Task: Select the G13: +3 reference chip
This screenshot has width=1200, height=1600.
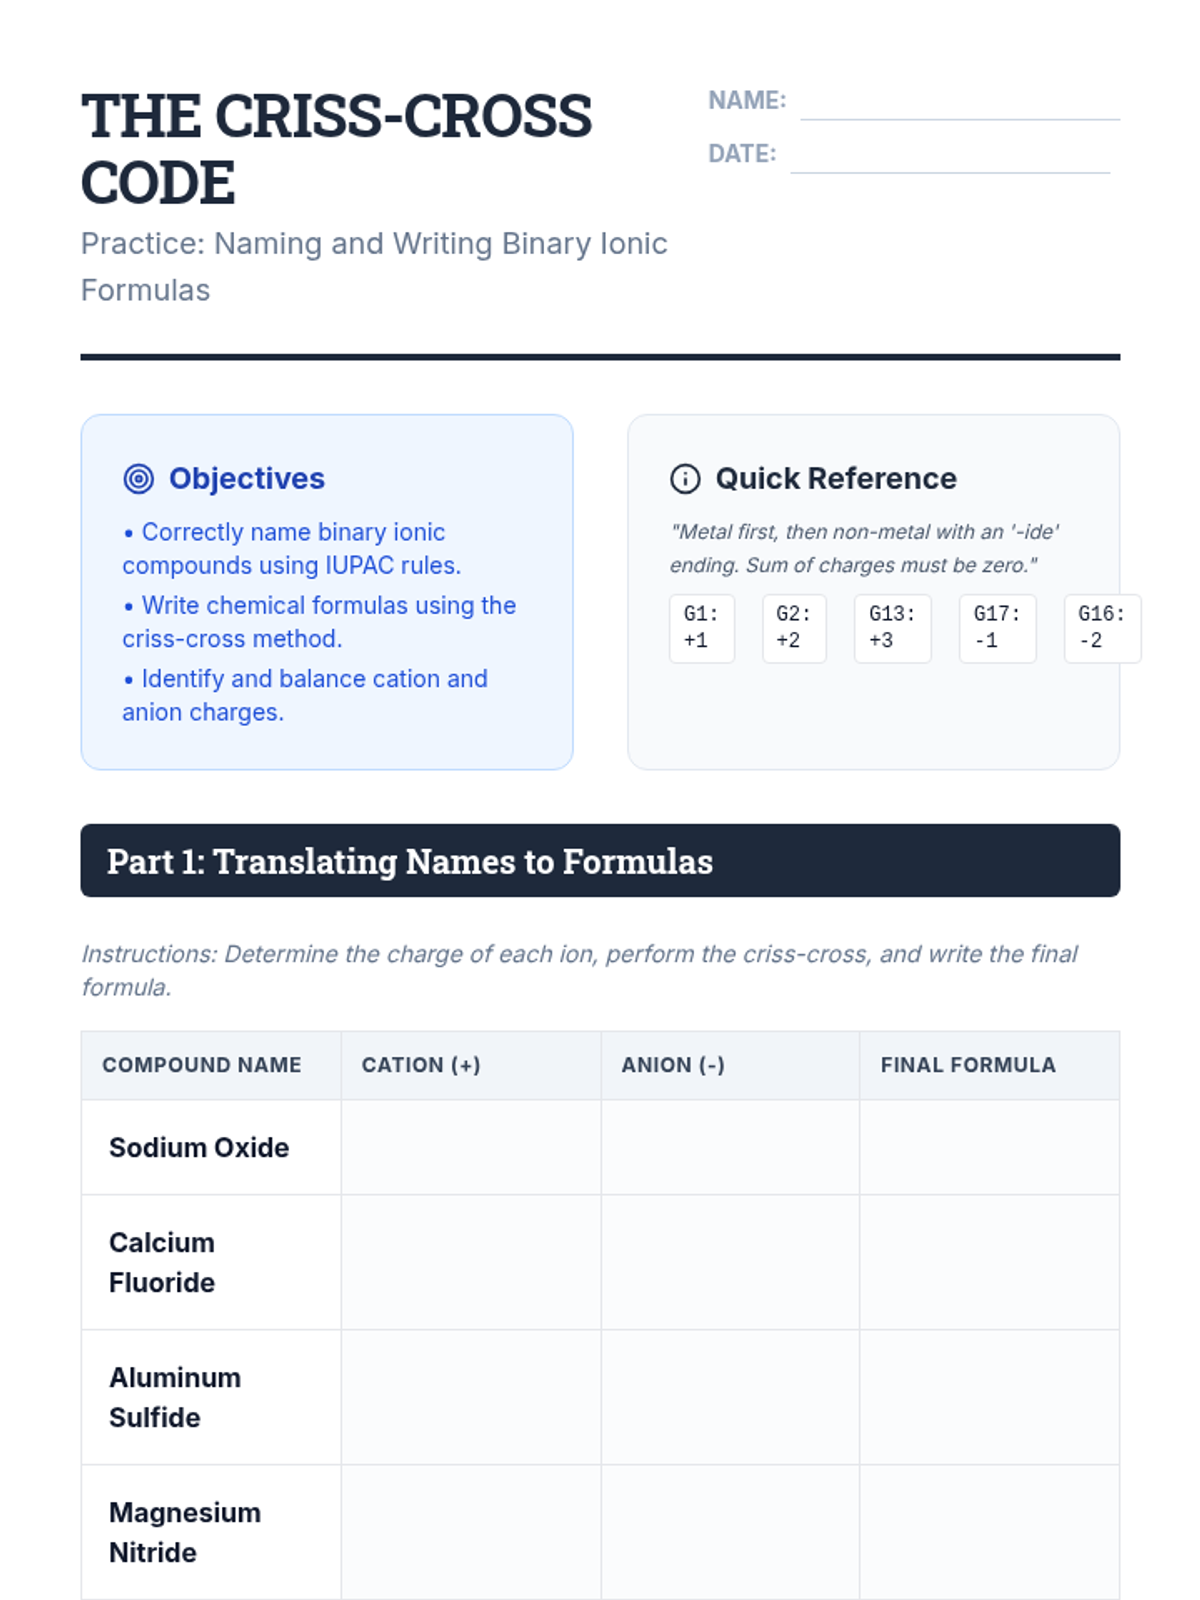Action: [x=892, y=628]
